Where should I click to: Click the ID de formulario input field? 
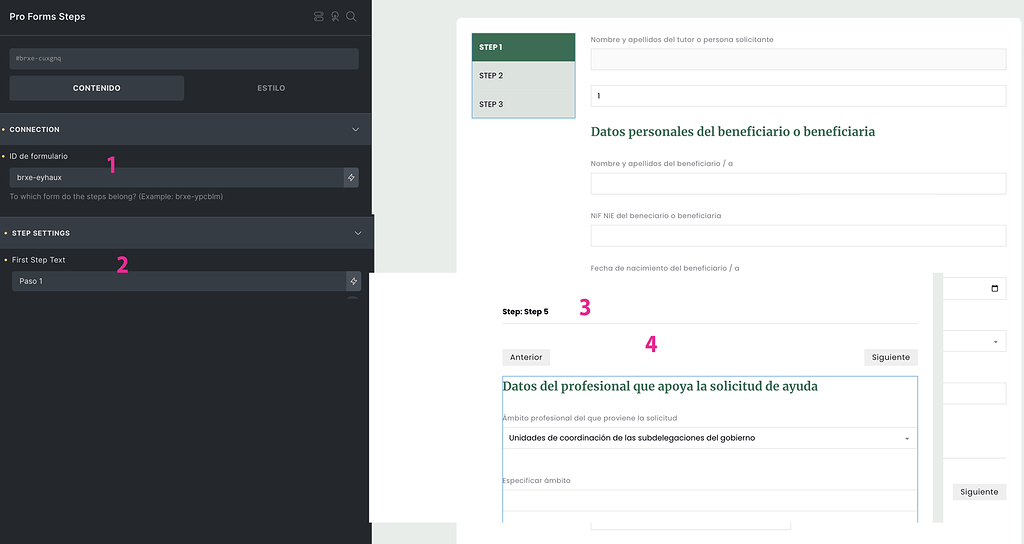coord(175,177)
